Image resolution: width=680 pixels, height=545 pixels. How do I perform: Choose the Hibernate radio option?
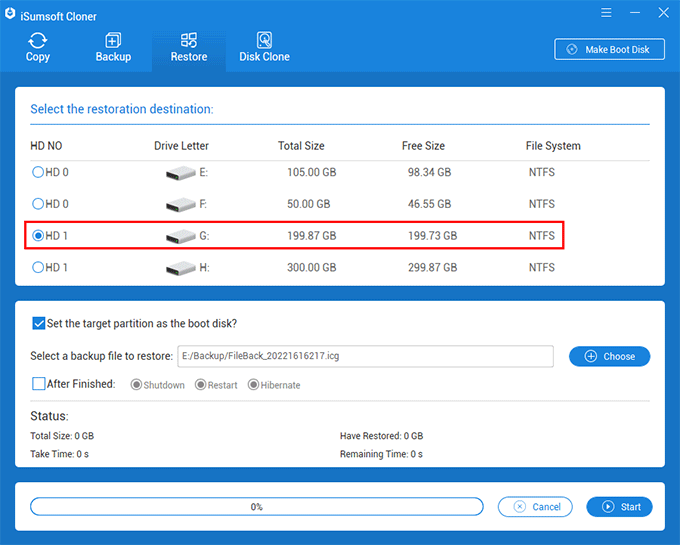(253, 385)
